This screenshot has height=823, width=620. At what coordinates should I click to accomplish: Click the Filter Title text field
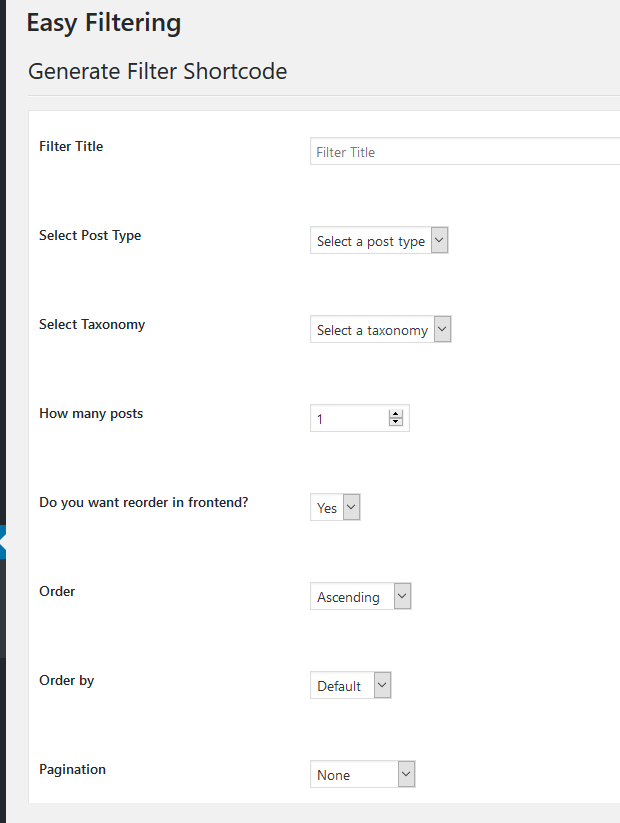[x=465, y=151]
